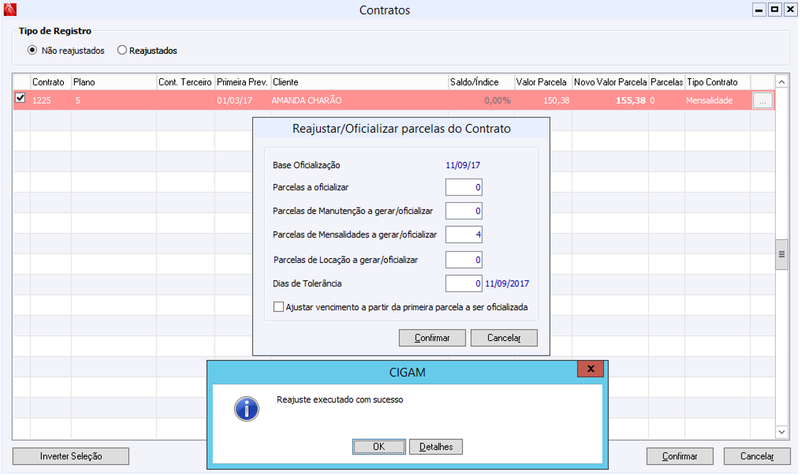Focus the Parcelas a oficializar field
The width and height of the screenshot is (800, 475).
pos(463,187)
